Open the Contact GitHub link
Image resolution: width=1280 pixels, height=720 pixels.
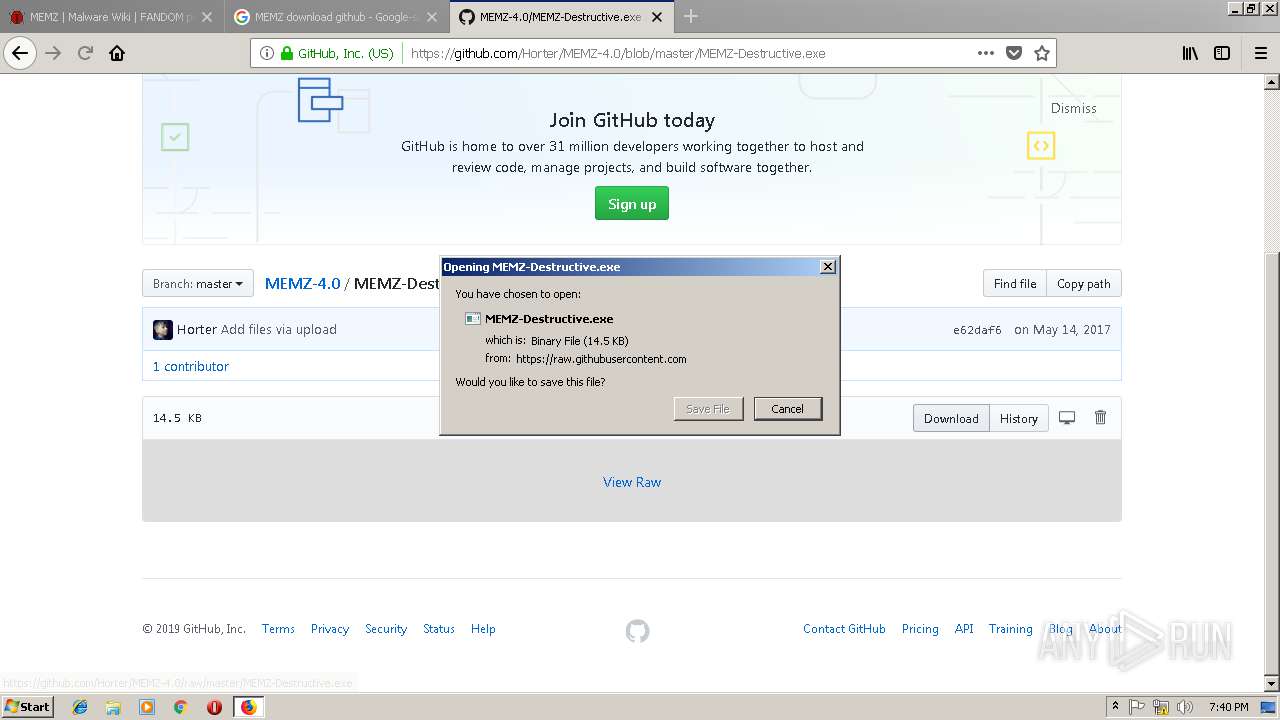844,629
